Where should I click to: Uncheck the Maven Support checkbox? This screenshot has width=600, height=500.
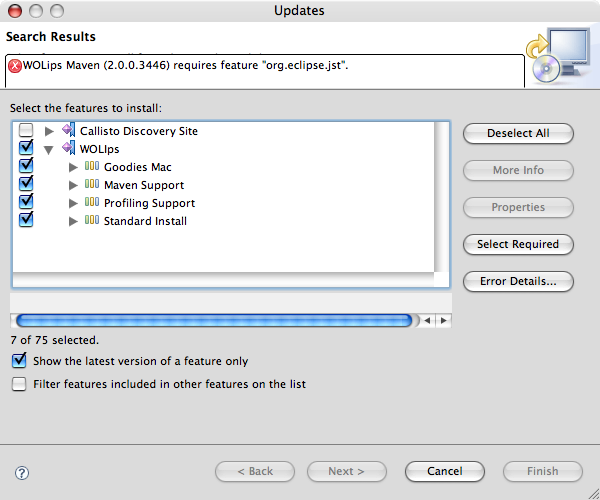click(x=26, y=183)
